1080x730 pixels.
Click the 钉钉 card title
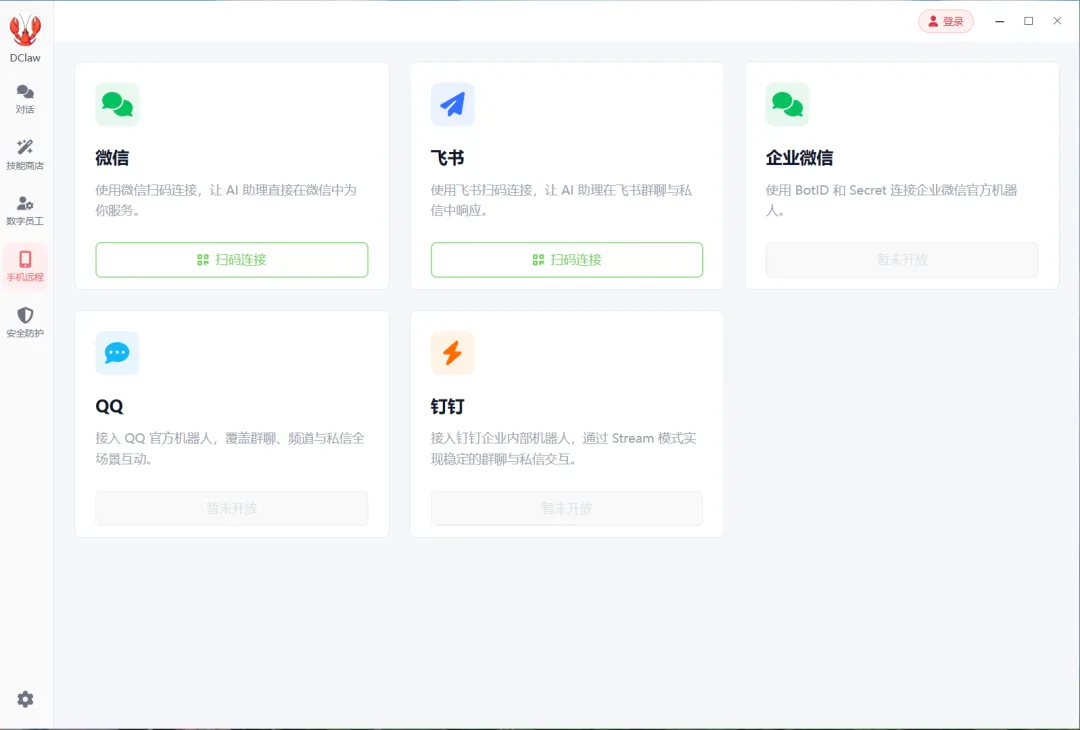tap(447, 406)
